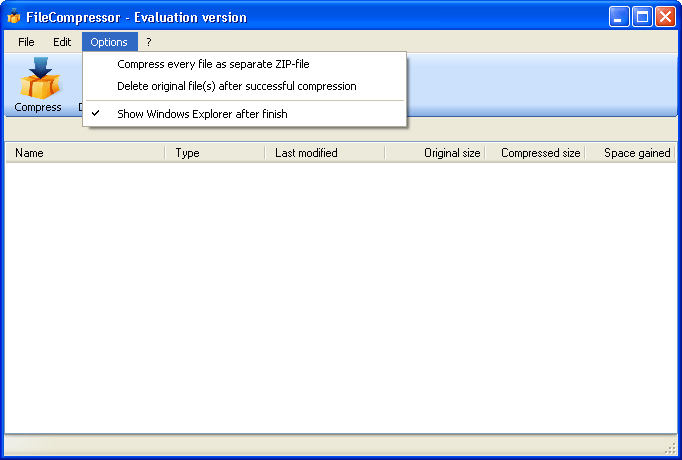Enable Compress every file as separate ZIP-file

(213, 64)
